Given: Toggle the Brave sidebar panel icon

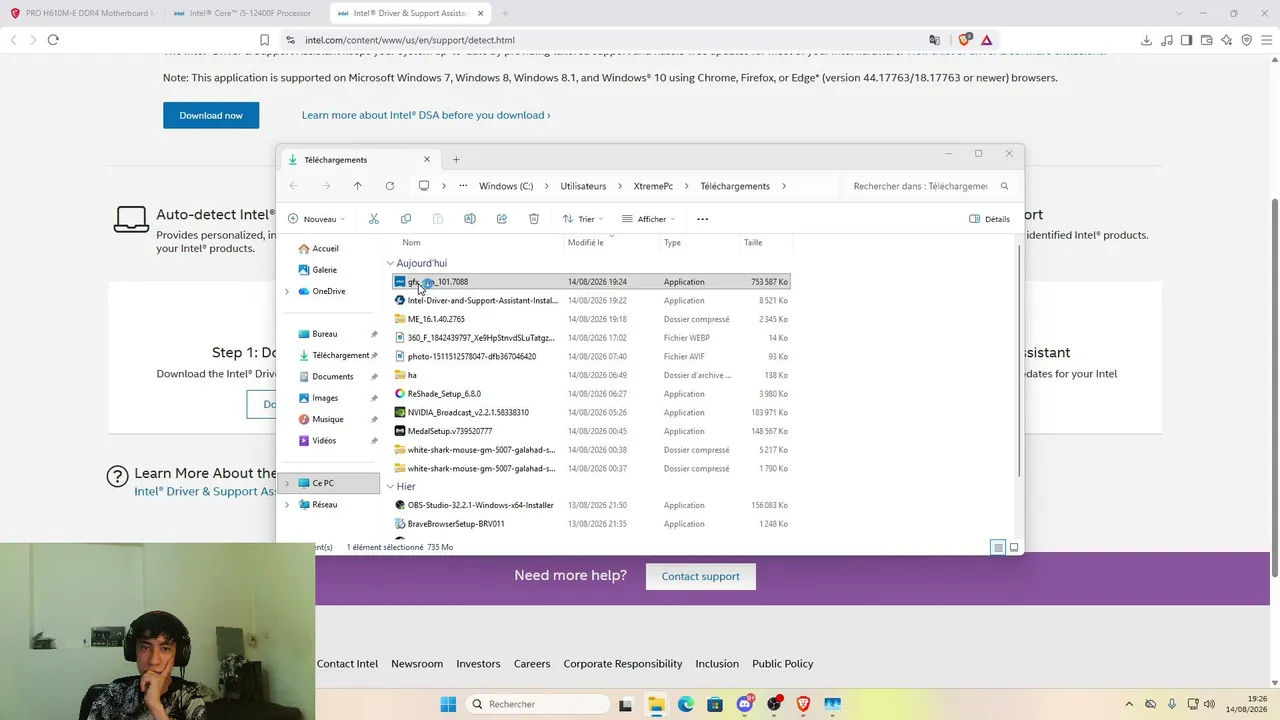Looking at the screenshot, I should click(1186, 40).
